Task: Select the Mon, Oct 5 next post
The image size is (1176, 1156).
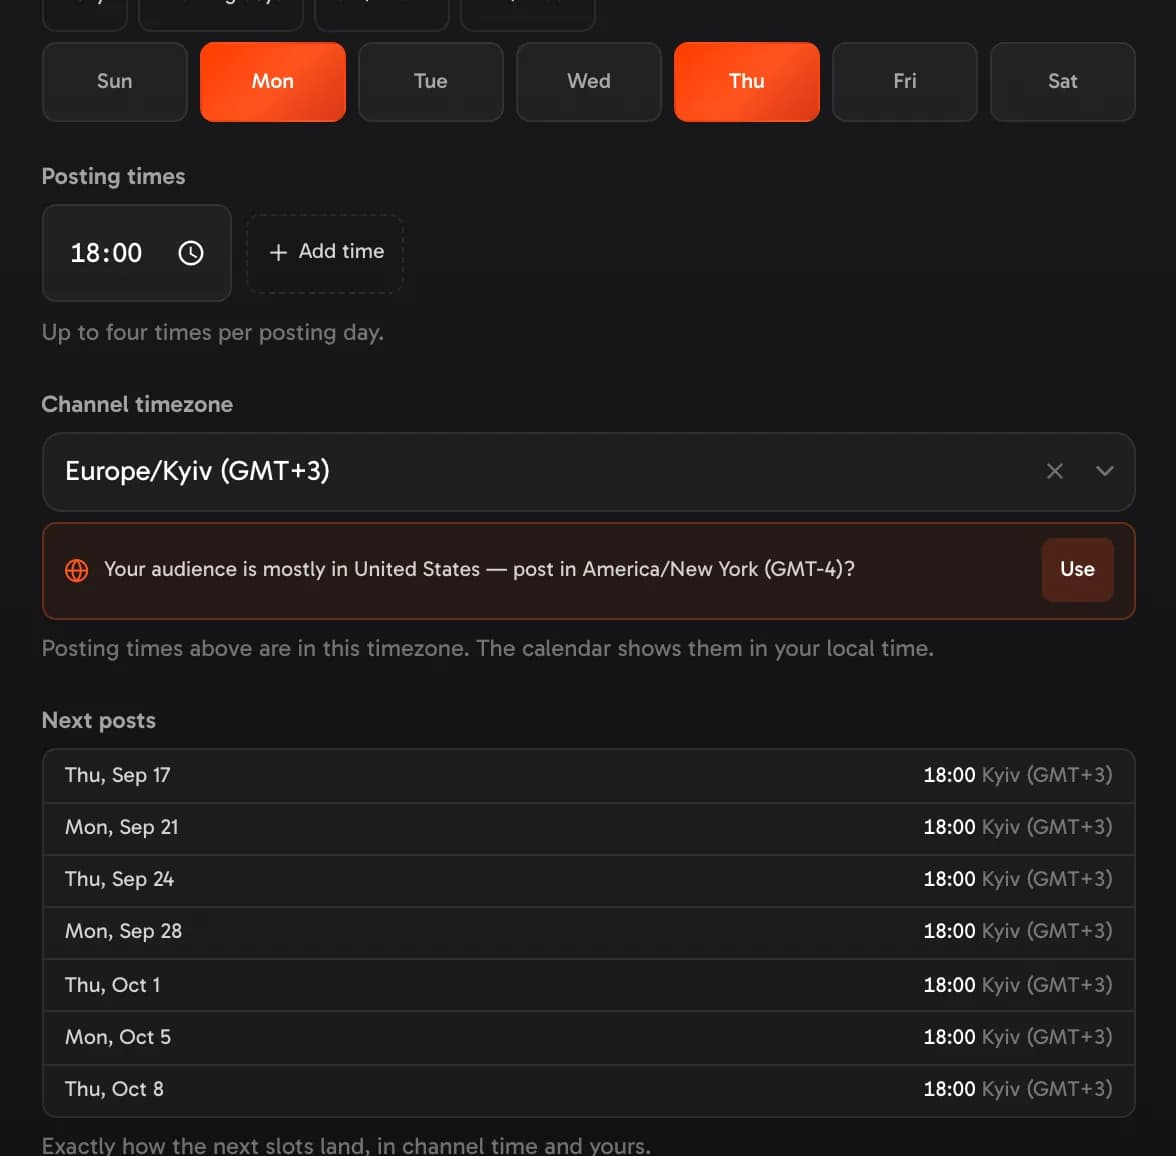Action: pyautogui.click(x=589, y=1037)
